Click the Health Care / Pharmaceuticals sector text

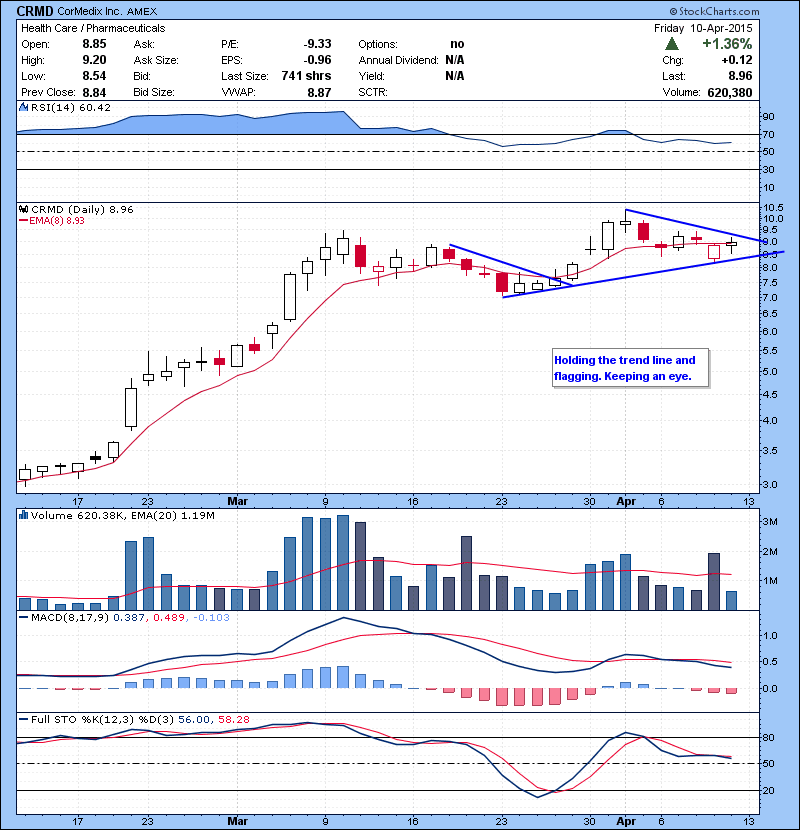93,28
